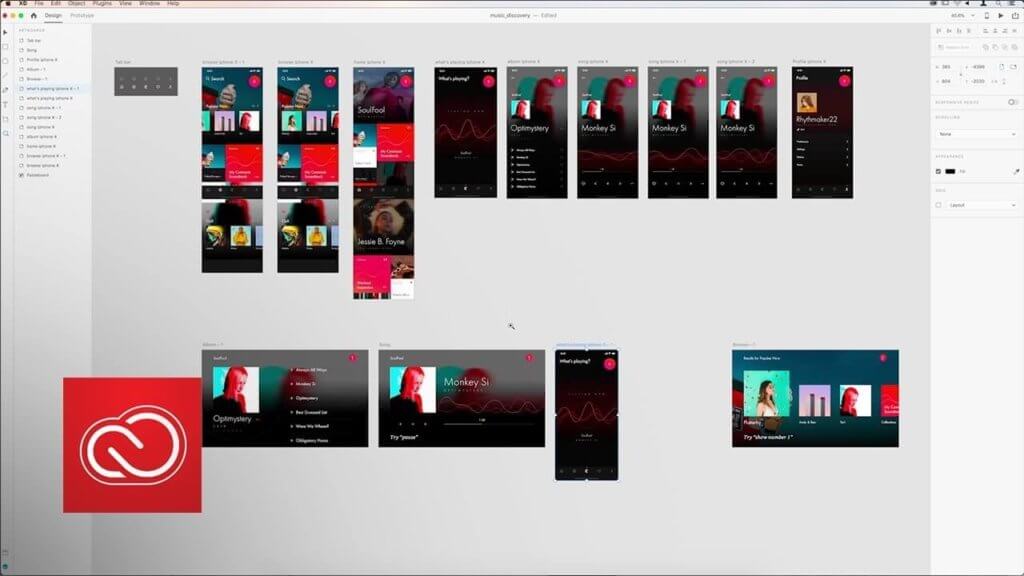This screenshot has width=1024, height=576.
Task: Uncheck the Fill checkbox
Action: coord(938,171)
